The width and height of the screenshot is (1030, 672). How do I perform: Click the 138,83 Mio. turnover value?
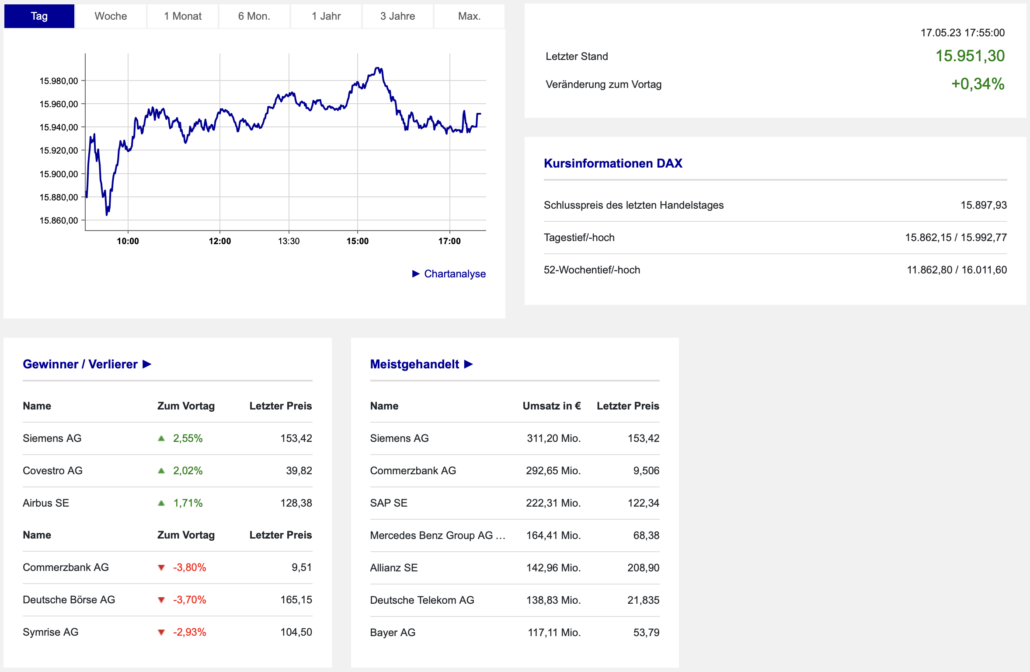pos(554,600)
